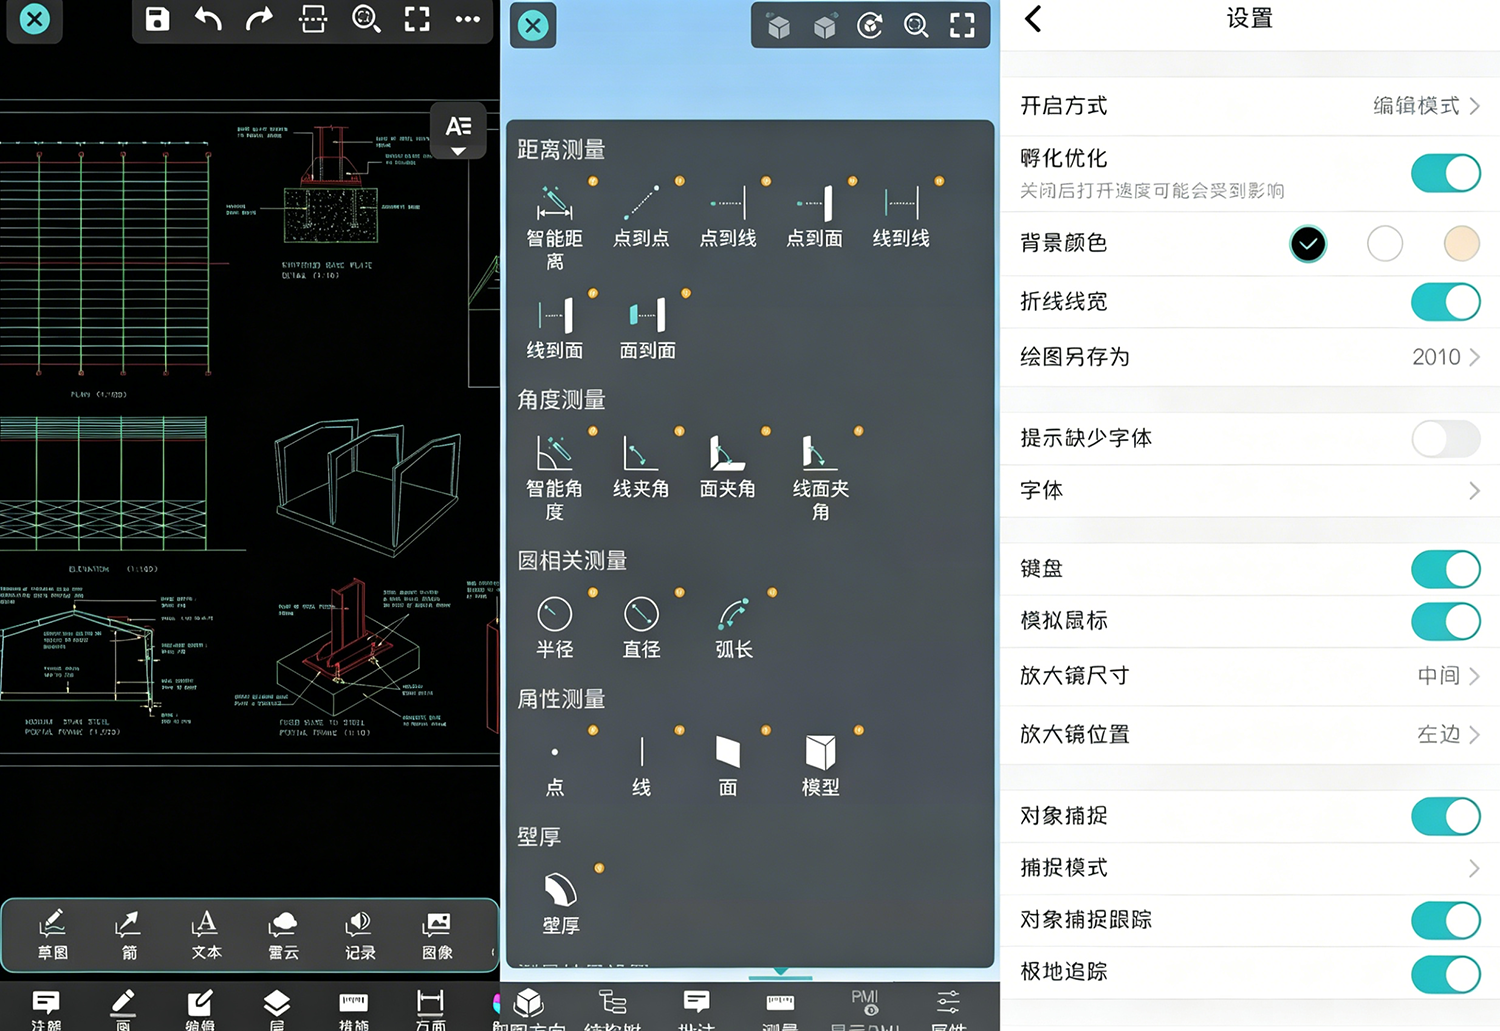Choose 线面夹角 line-face angle measurement
Screen dimensions: 1500x1031
(821, 477)
